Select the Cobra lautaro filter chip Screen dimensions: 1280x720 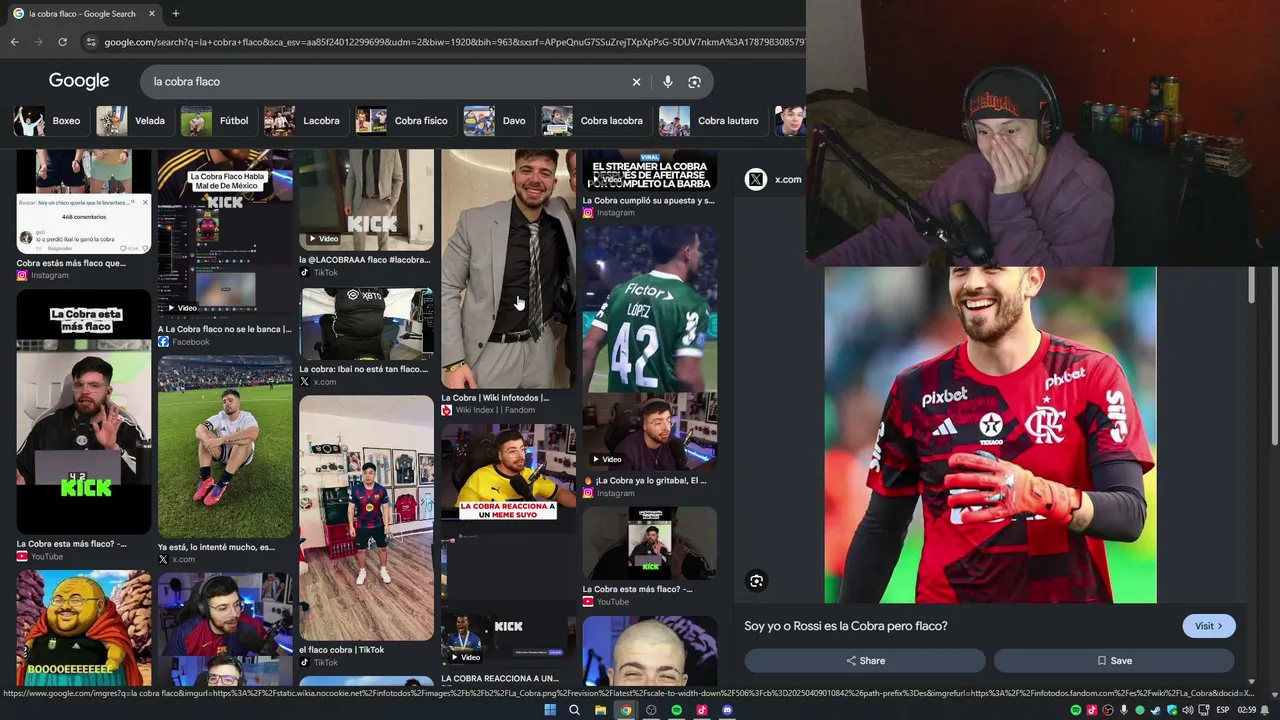click(x=711, y=121)
